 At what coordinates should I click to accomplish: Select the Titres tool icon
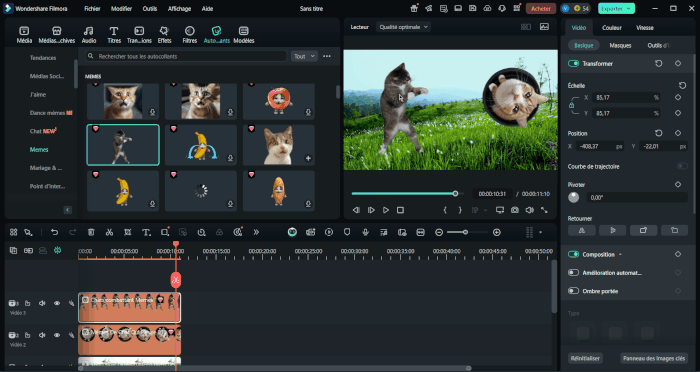[114, 34]
